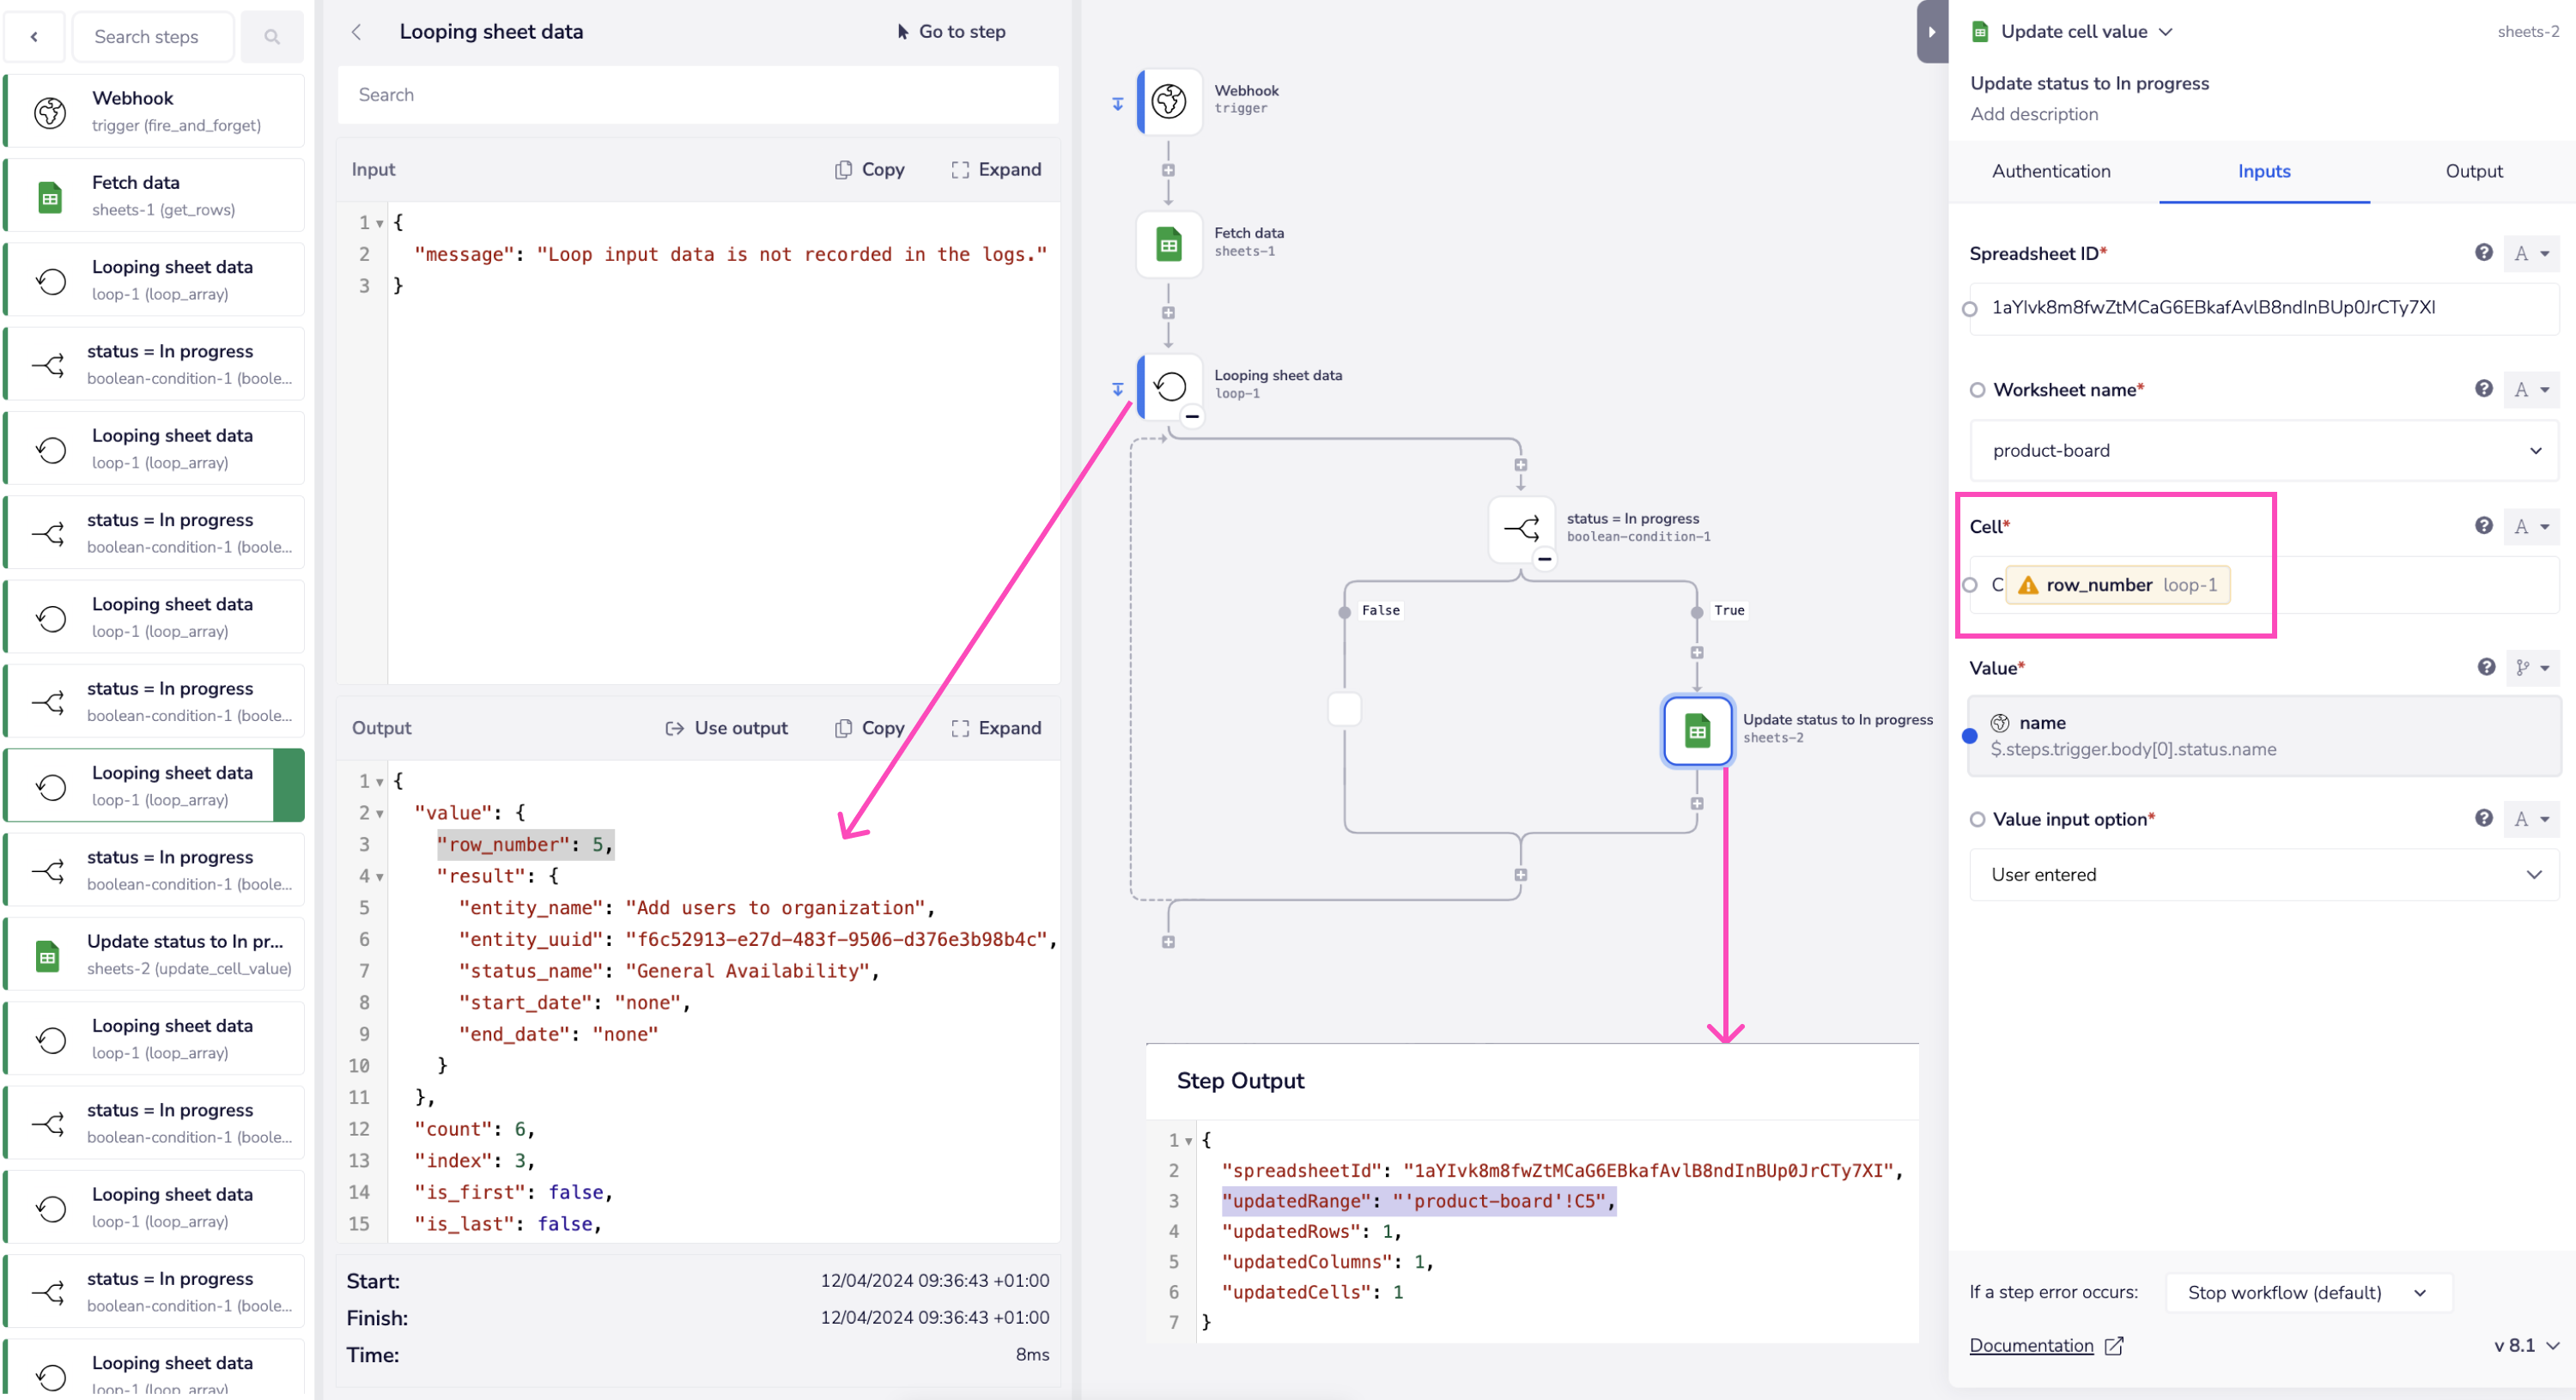2576x1400 pixels.
Task: Click the search magnifier icon in steps panel
Action: coord(271,37)
